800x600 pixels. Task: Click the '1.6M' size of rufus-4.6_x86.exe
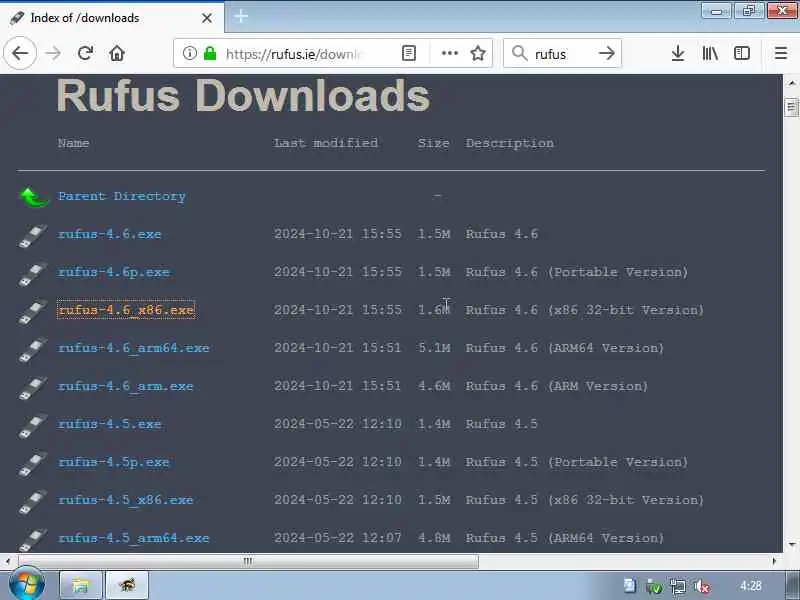pyautogui.click(x=434, y=310)
